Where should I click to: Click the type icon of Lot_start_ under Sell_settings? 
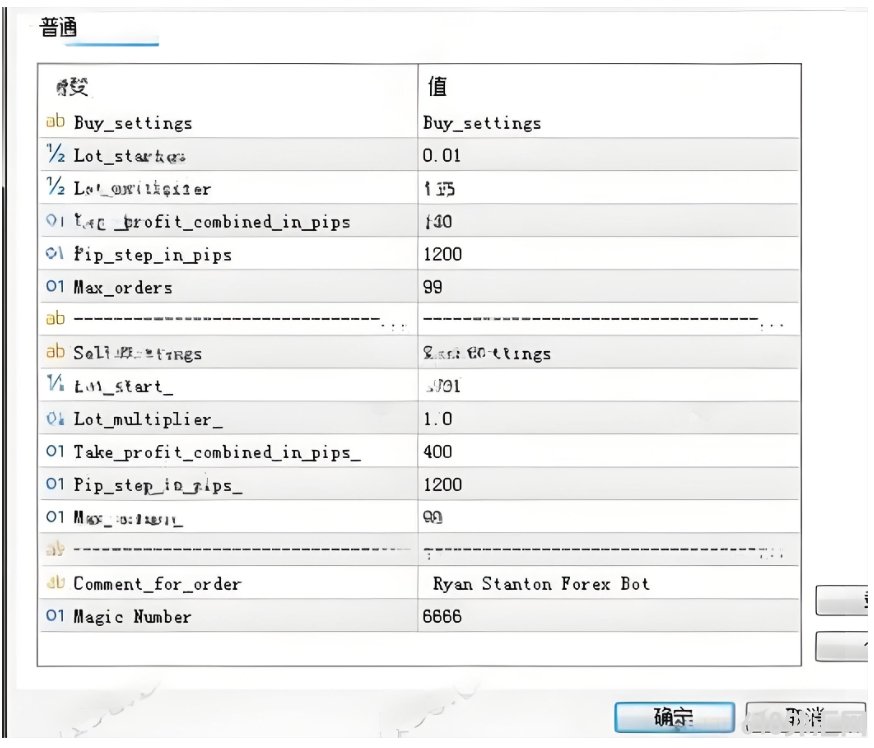click(x=56, y=383)
